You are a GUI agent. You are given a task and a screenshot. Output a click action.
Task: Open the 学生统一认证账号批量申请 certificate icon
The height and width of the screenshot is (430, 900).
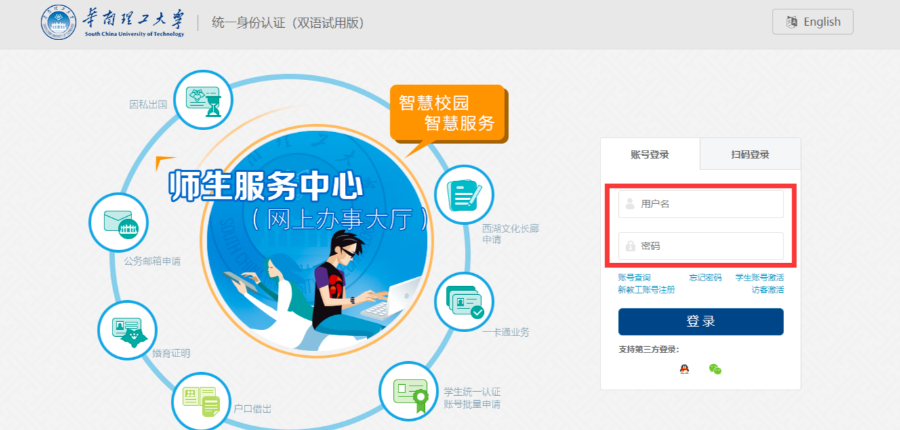[x=408, y=392]
